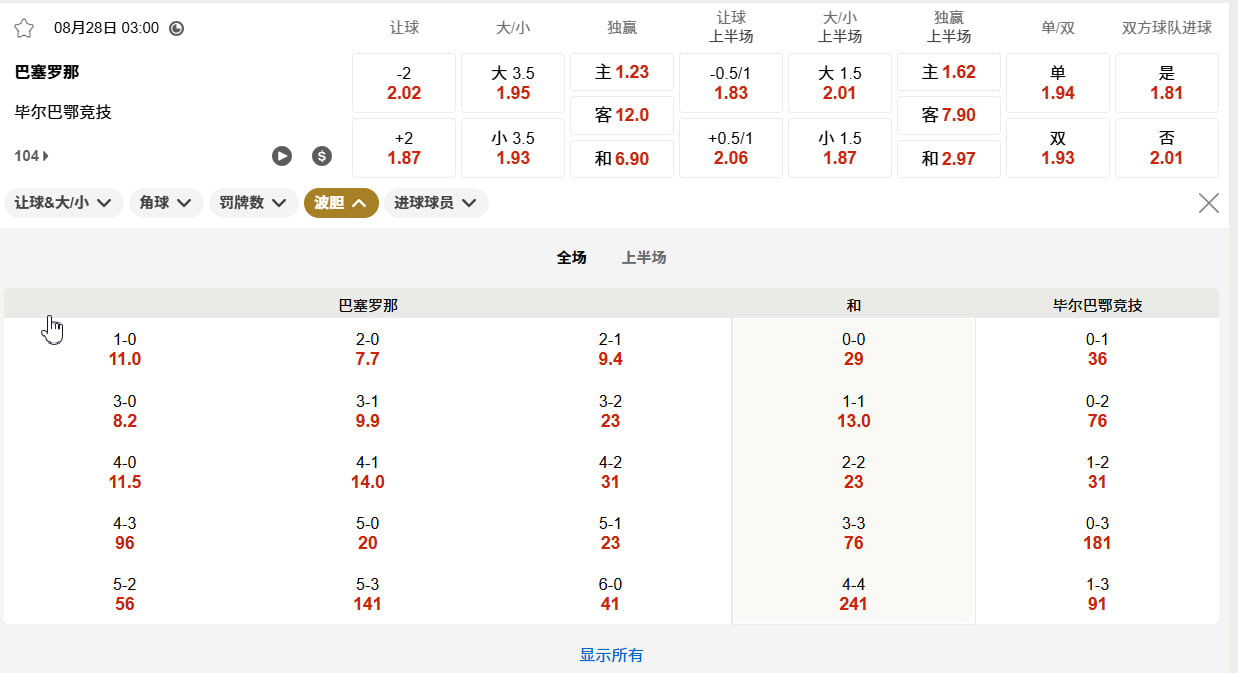
Task: Open the 角球 dropdown
Action: click(166, 203)
